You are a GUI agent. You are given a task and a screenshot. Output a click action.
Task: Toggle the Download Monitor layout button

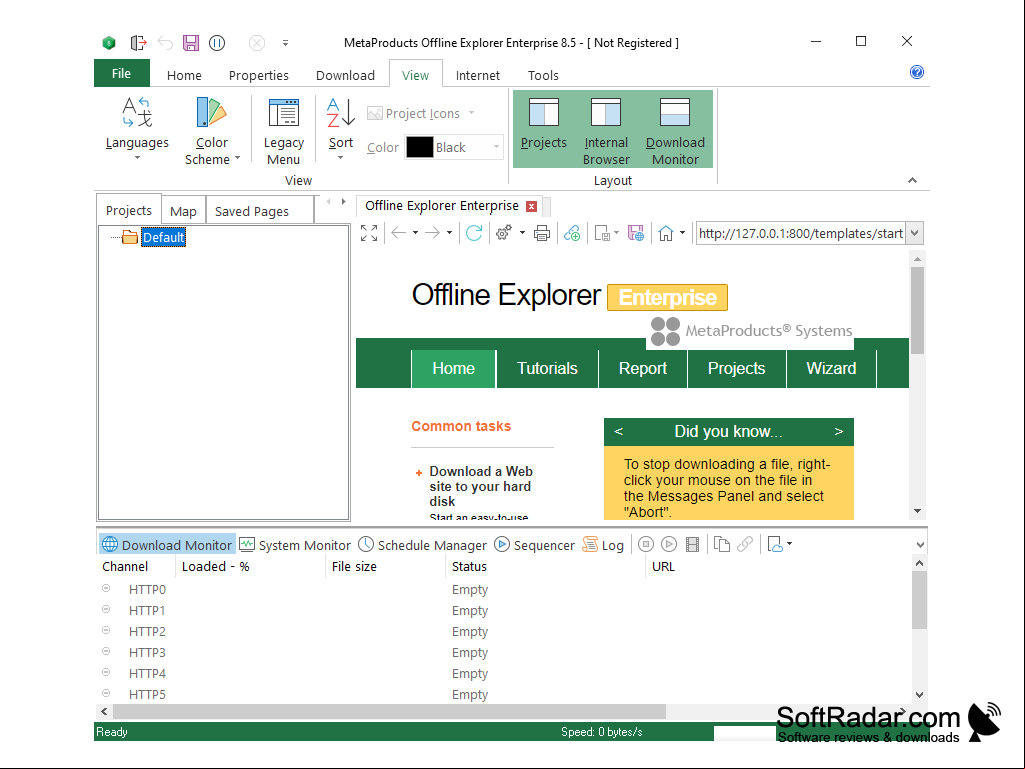[675, 129]
